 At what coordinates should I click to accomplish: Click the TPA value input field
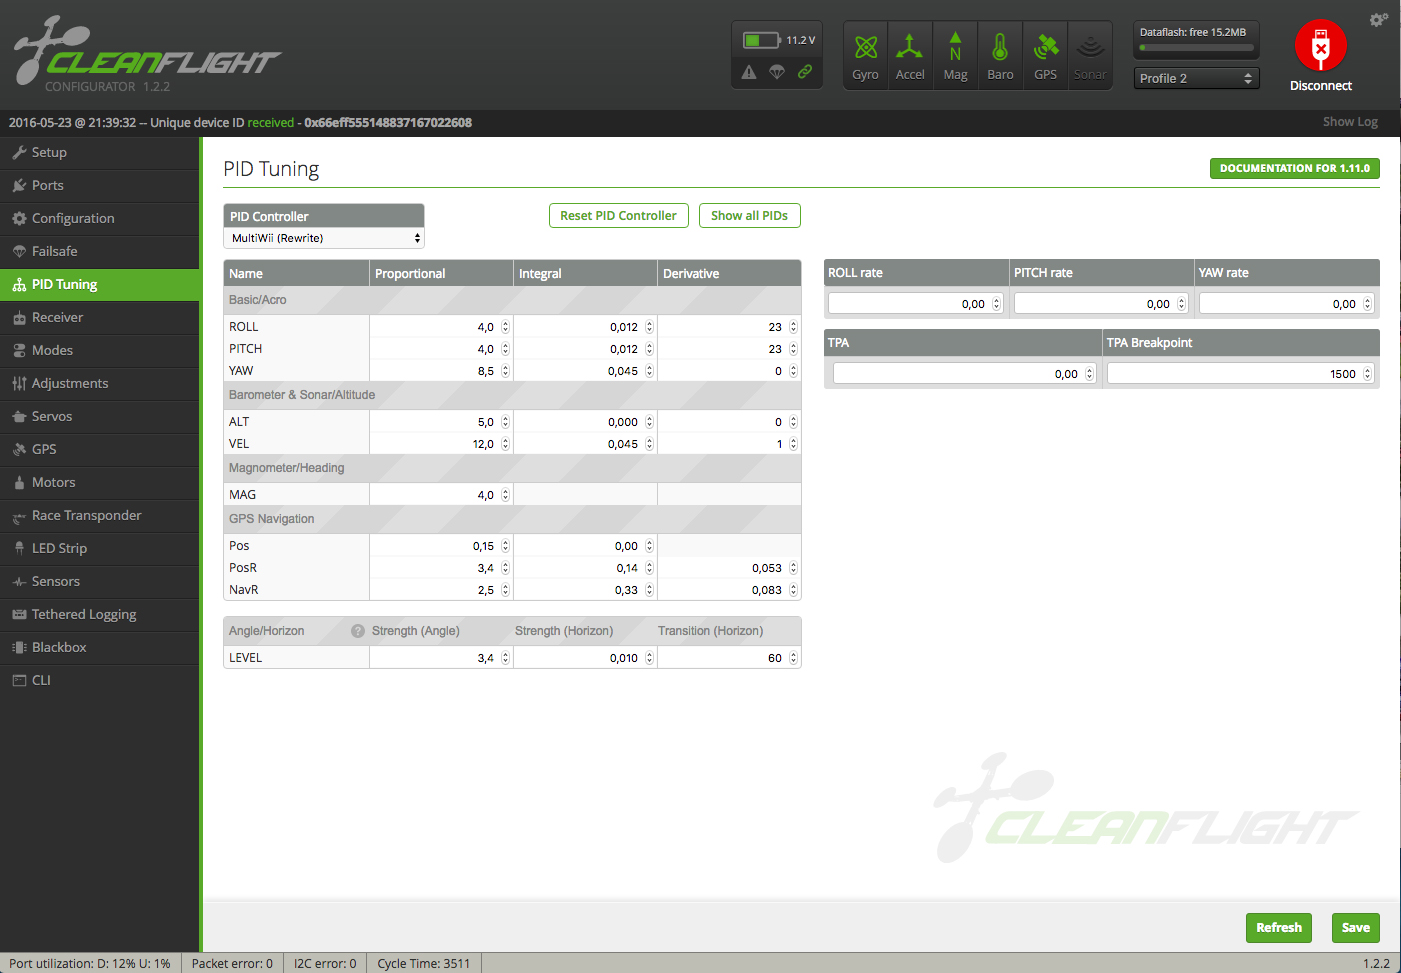(x=964, y=374)
